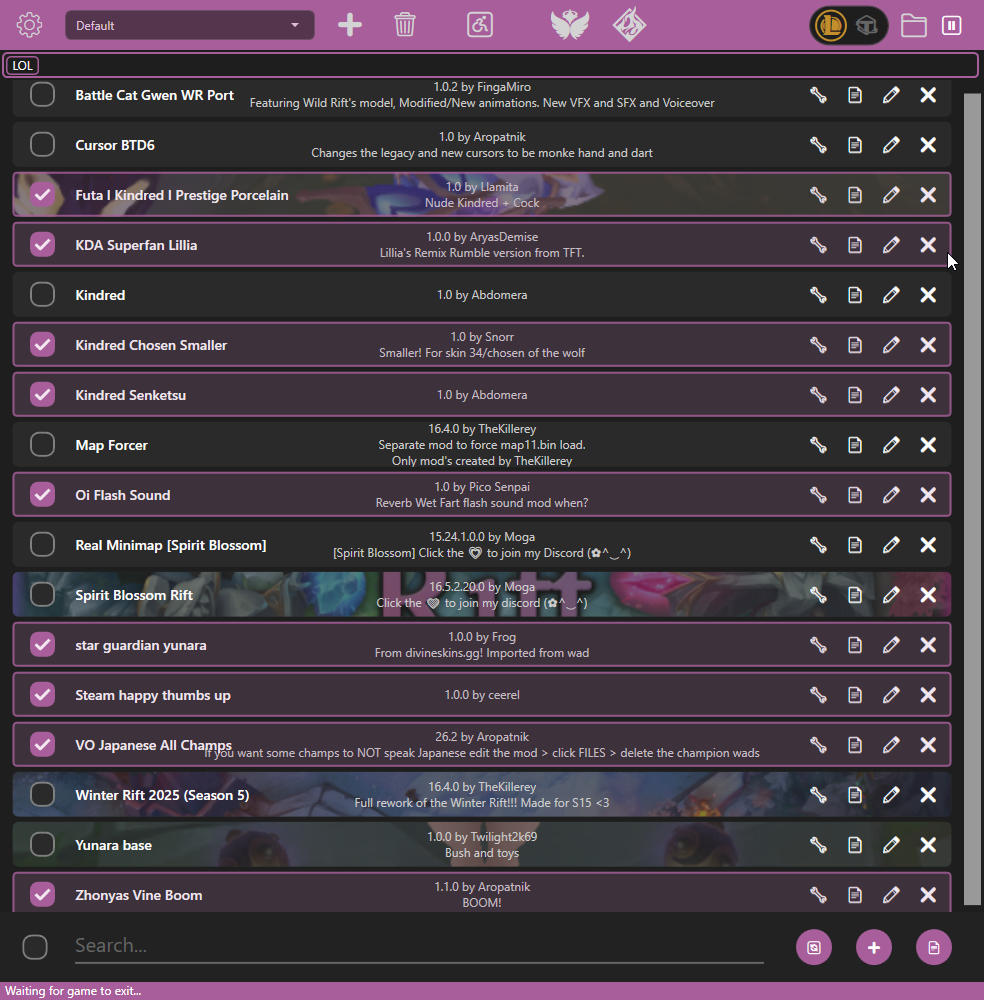Uncheck the star guardian yunara mod
This screenshot has width=984, height=1000.
42,645
